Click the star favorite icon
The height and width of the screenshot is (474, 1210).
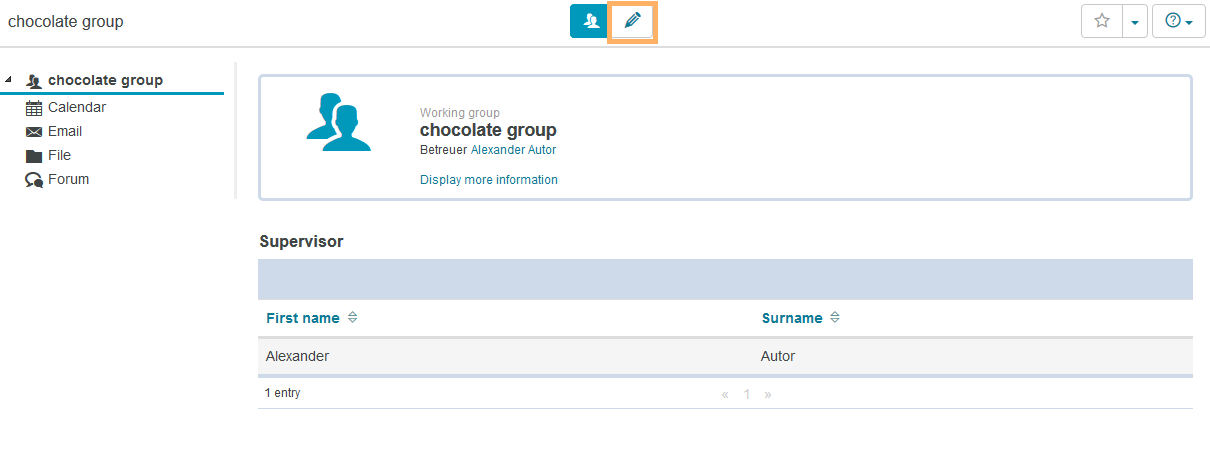coord(1102,21)
